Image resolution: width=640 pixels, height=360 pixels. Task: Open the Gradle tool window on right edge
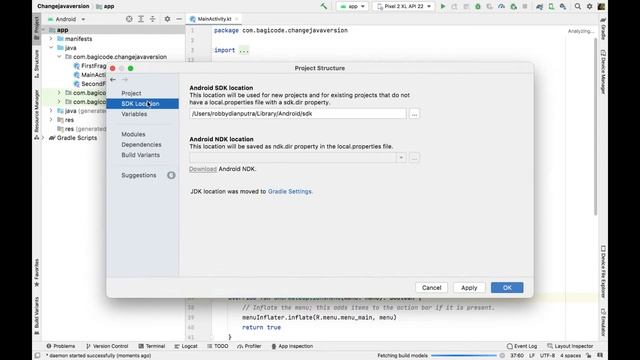603,29
